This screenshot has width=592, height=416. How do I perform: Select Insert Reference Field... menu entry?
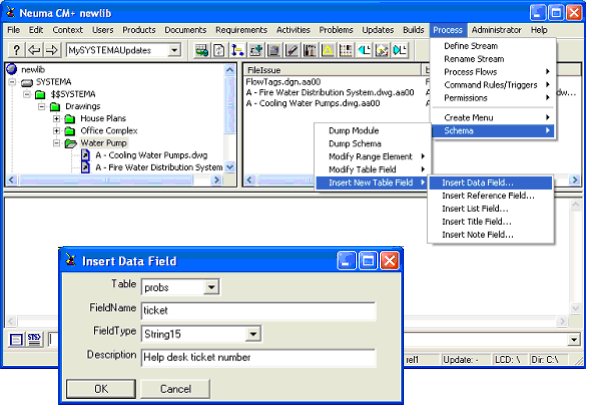(x=490, y=196)
